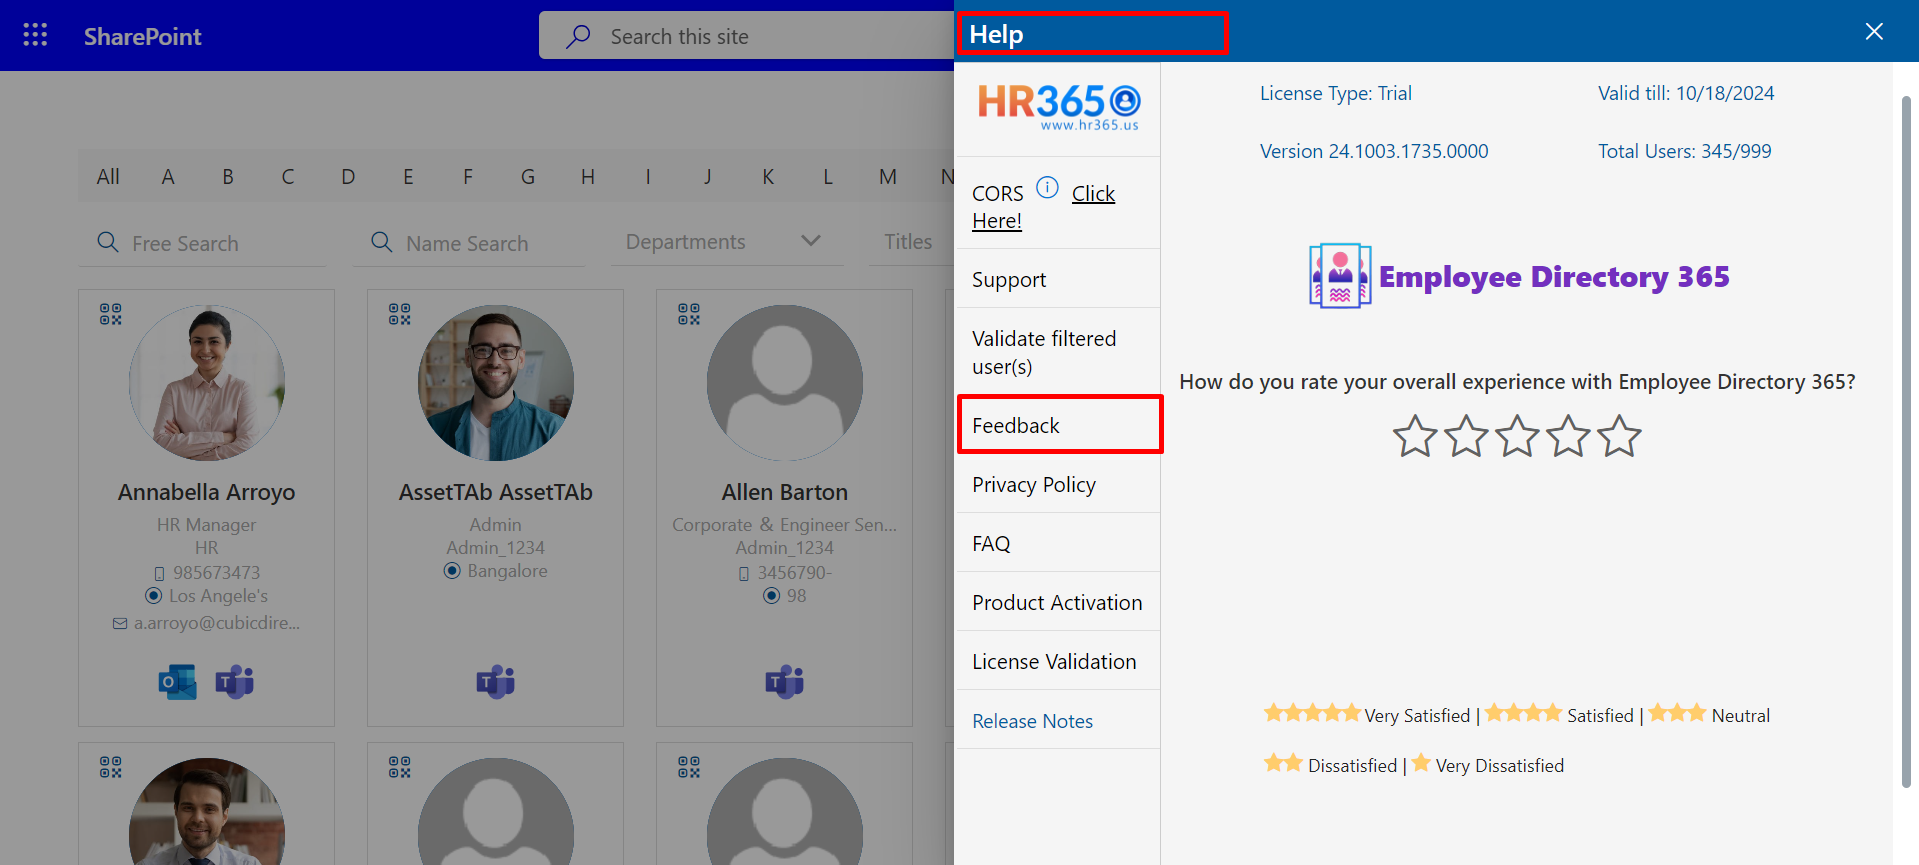This screenshot has width=1919, height=865.
Task: Click Total Users: 345/999 text
Action: click(x=1685, y=151)
